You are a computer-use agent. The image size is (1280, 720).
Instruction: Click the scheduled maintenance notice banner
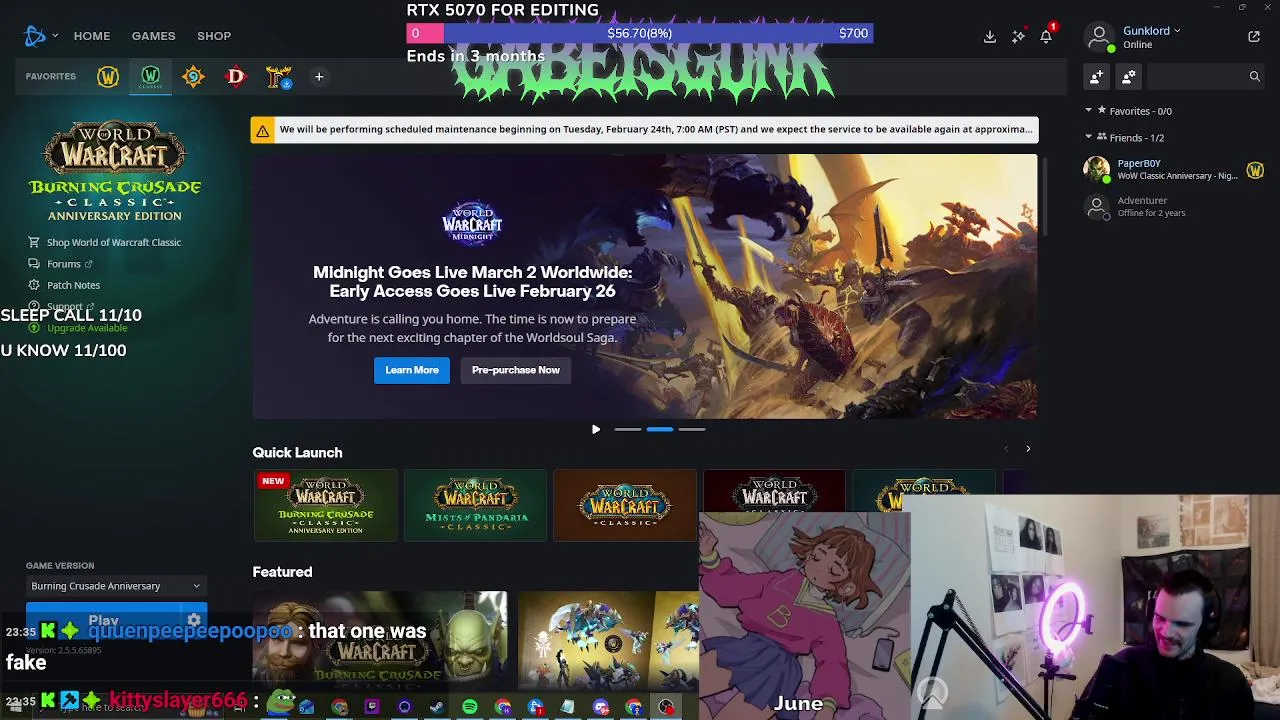pos(645,130)
